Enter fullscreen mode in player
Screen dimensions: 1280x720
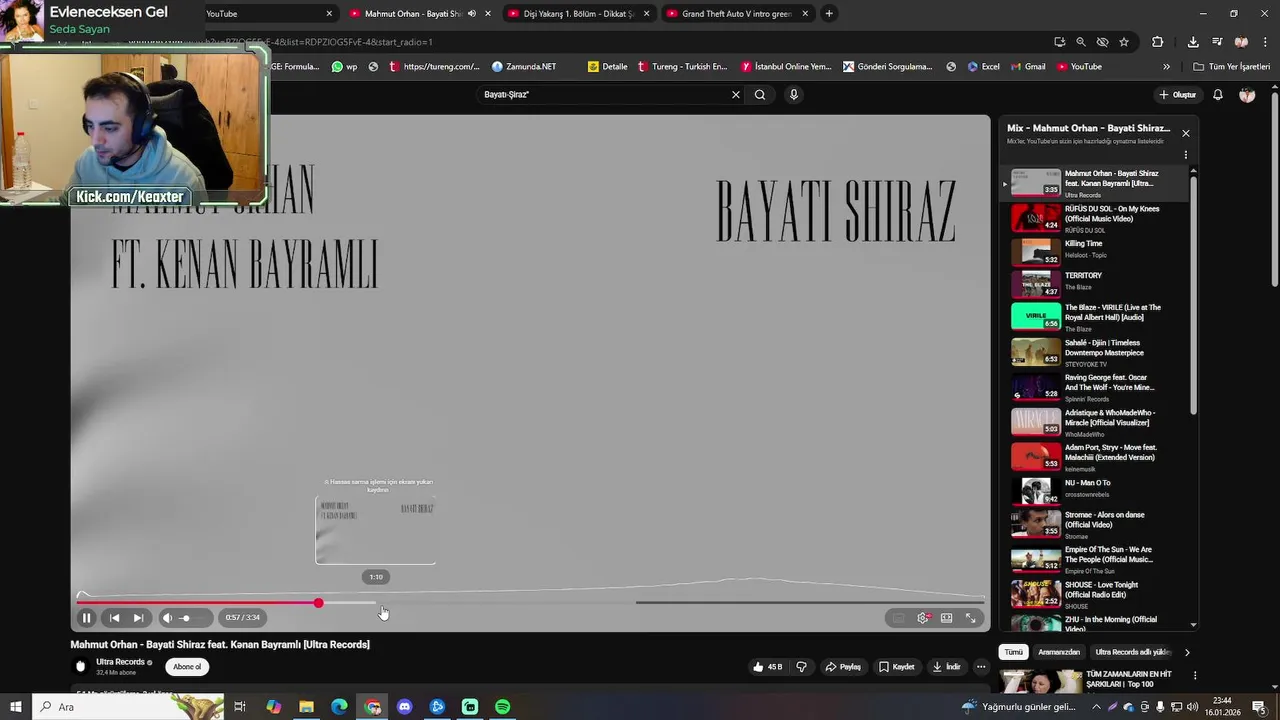pyautogui.click(x=970, y=618)
